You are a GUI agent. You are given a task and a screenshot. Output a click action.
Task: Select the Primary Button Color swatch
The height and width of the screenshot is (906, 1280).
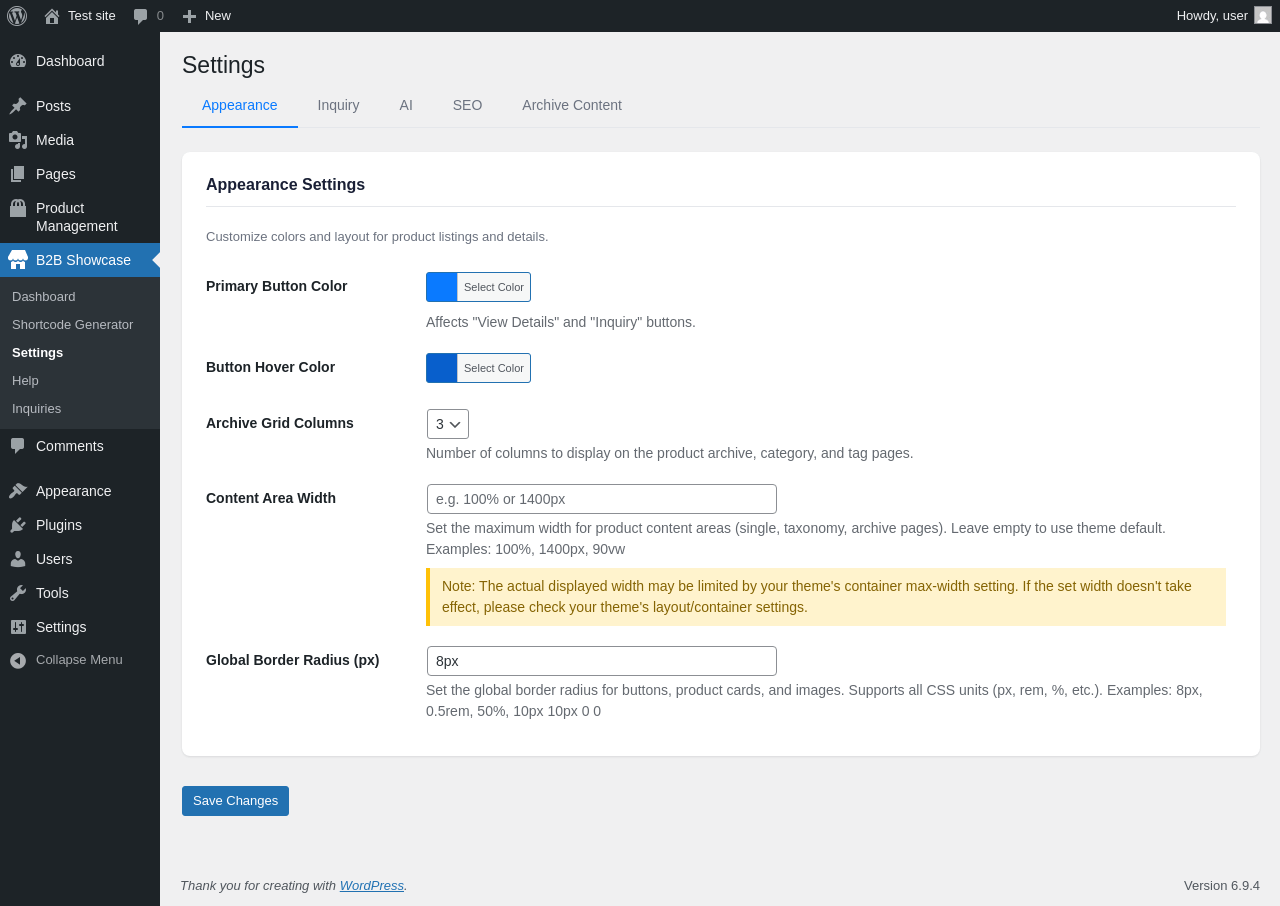(x=442, y=287)
